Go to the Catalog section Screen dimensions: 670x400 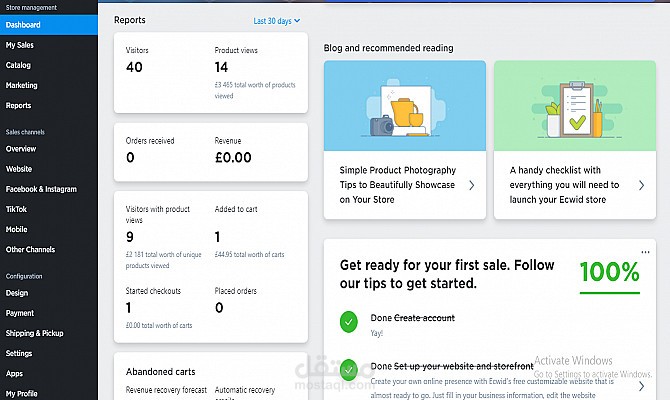[x=18, y=65]
